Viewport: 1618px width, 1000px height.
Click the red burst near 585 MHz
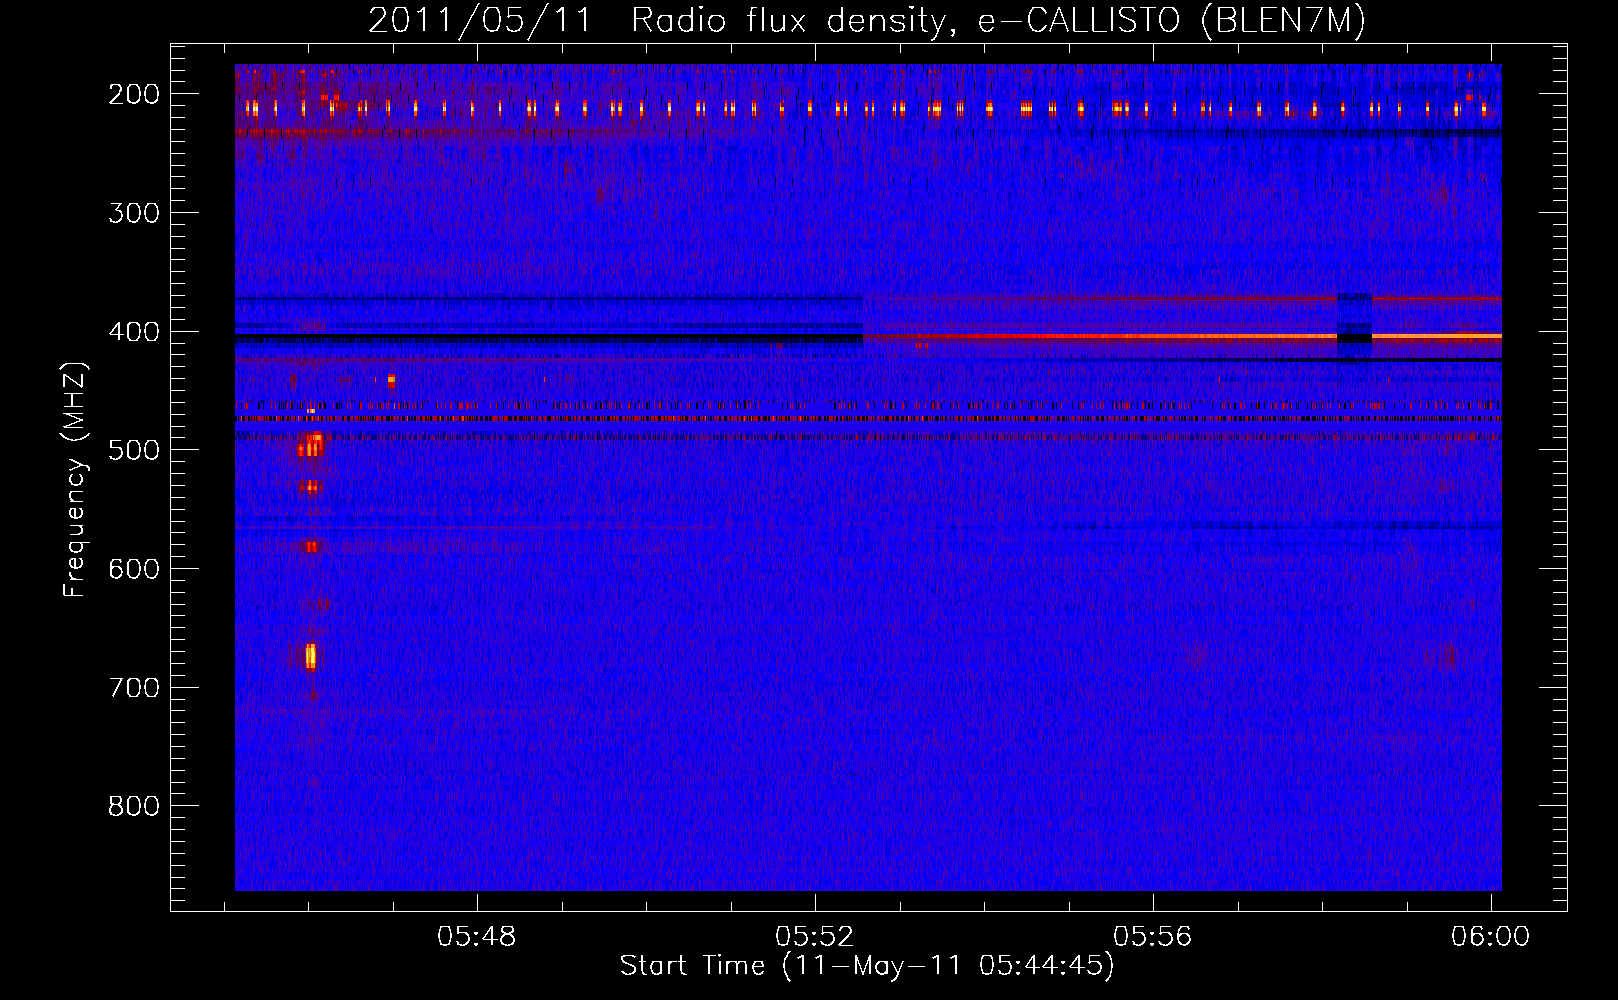(311, 546)
